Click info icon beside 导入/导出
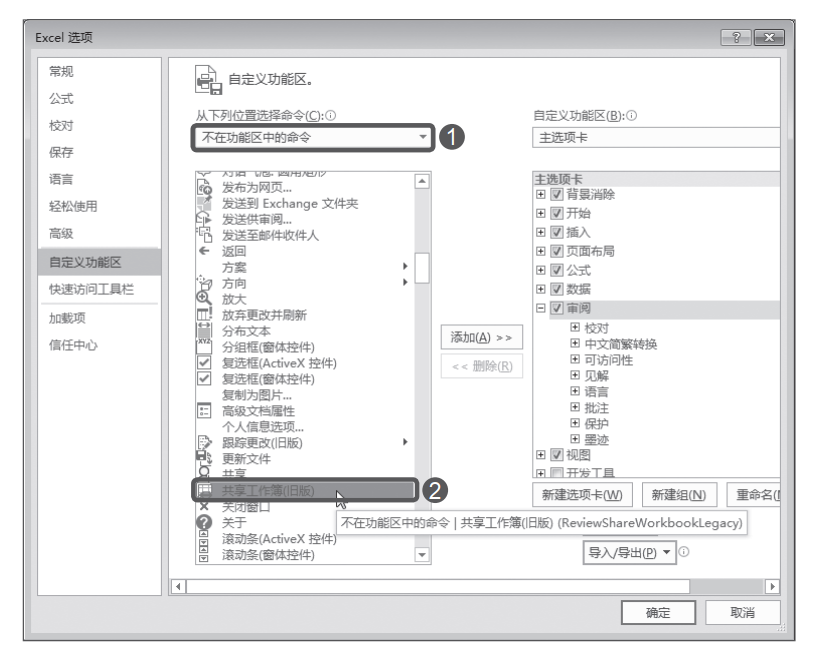 pos(684,552)
